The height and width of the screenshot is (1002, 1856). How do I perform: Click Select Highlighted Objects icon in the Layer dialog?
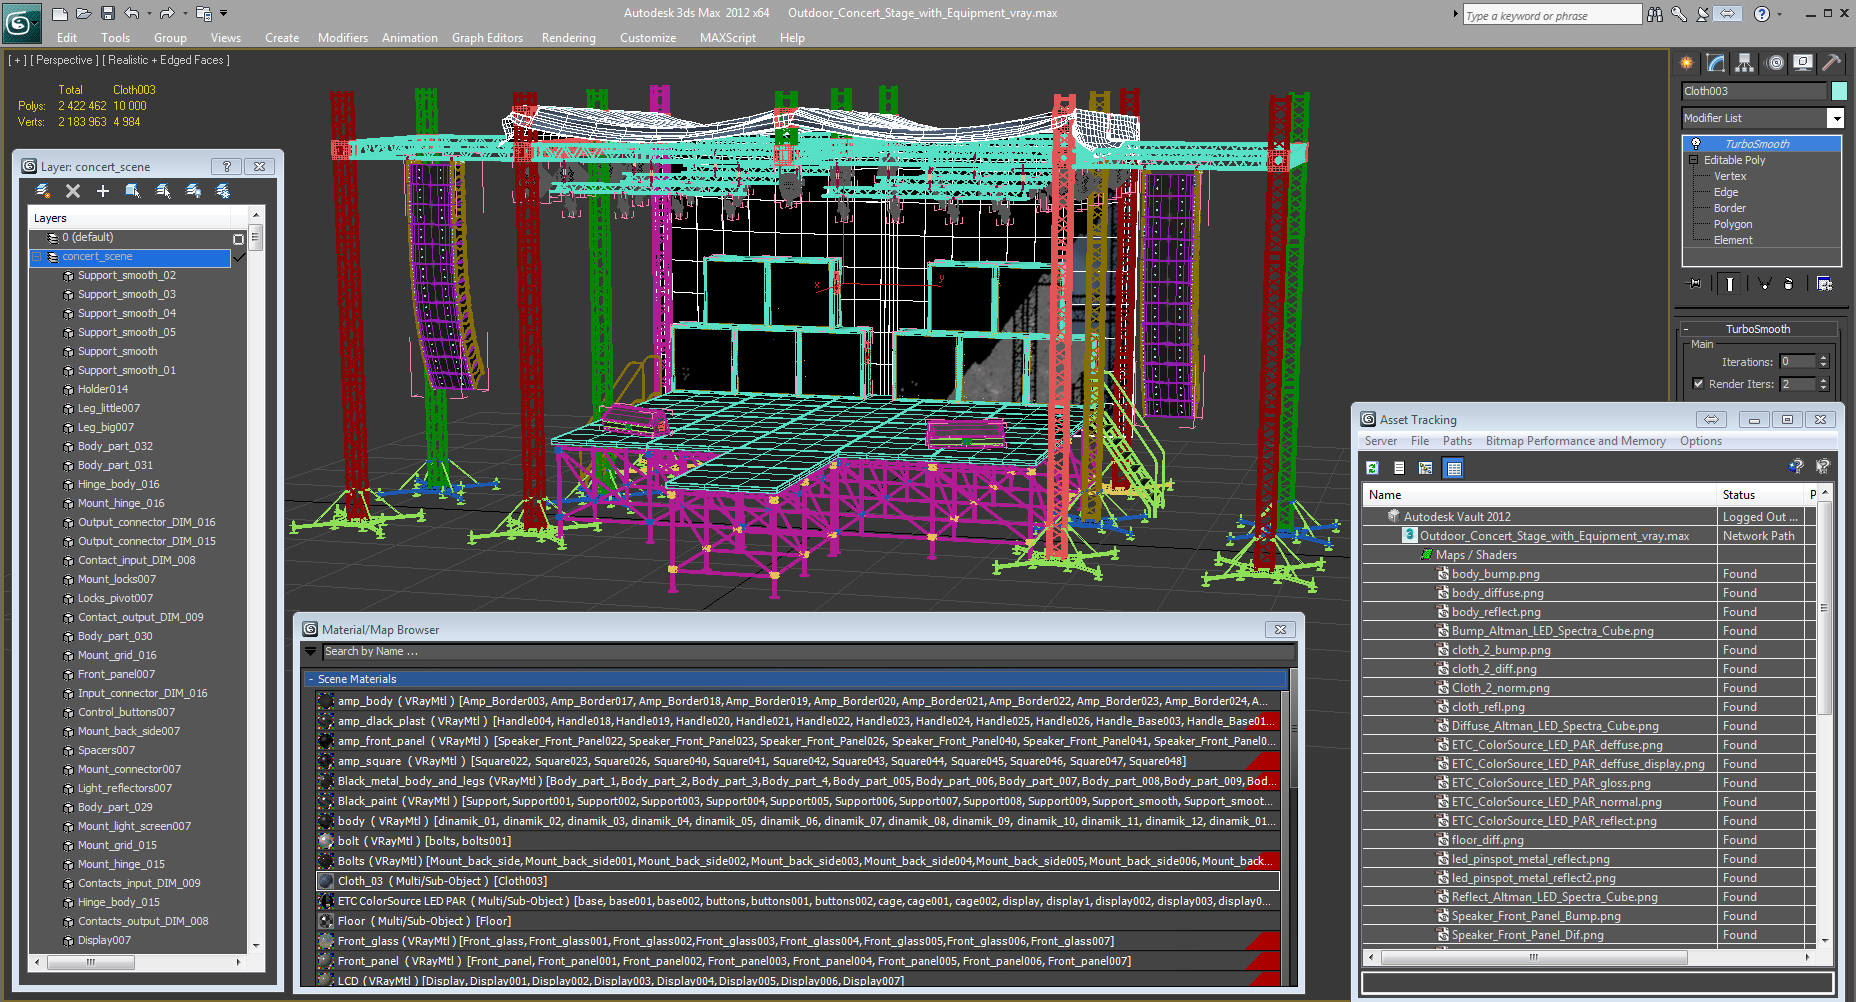pos(133,191)
